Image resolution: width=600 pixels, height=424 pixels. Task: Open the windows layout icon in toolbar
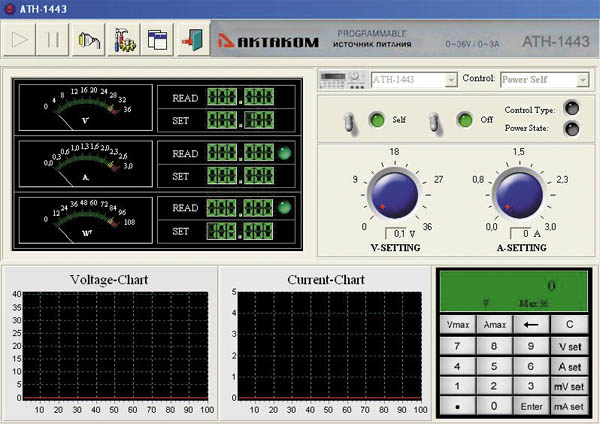(157, 39)
